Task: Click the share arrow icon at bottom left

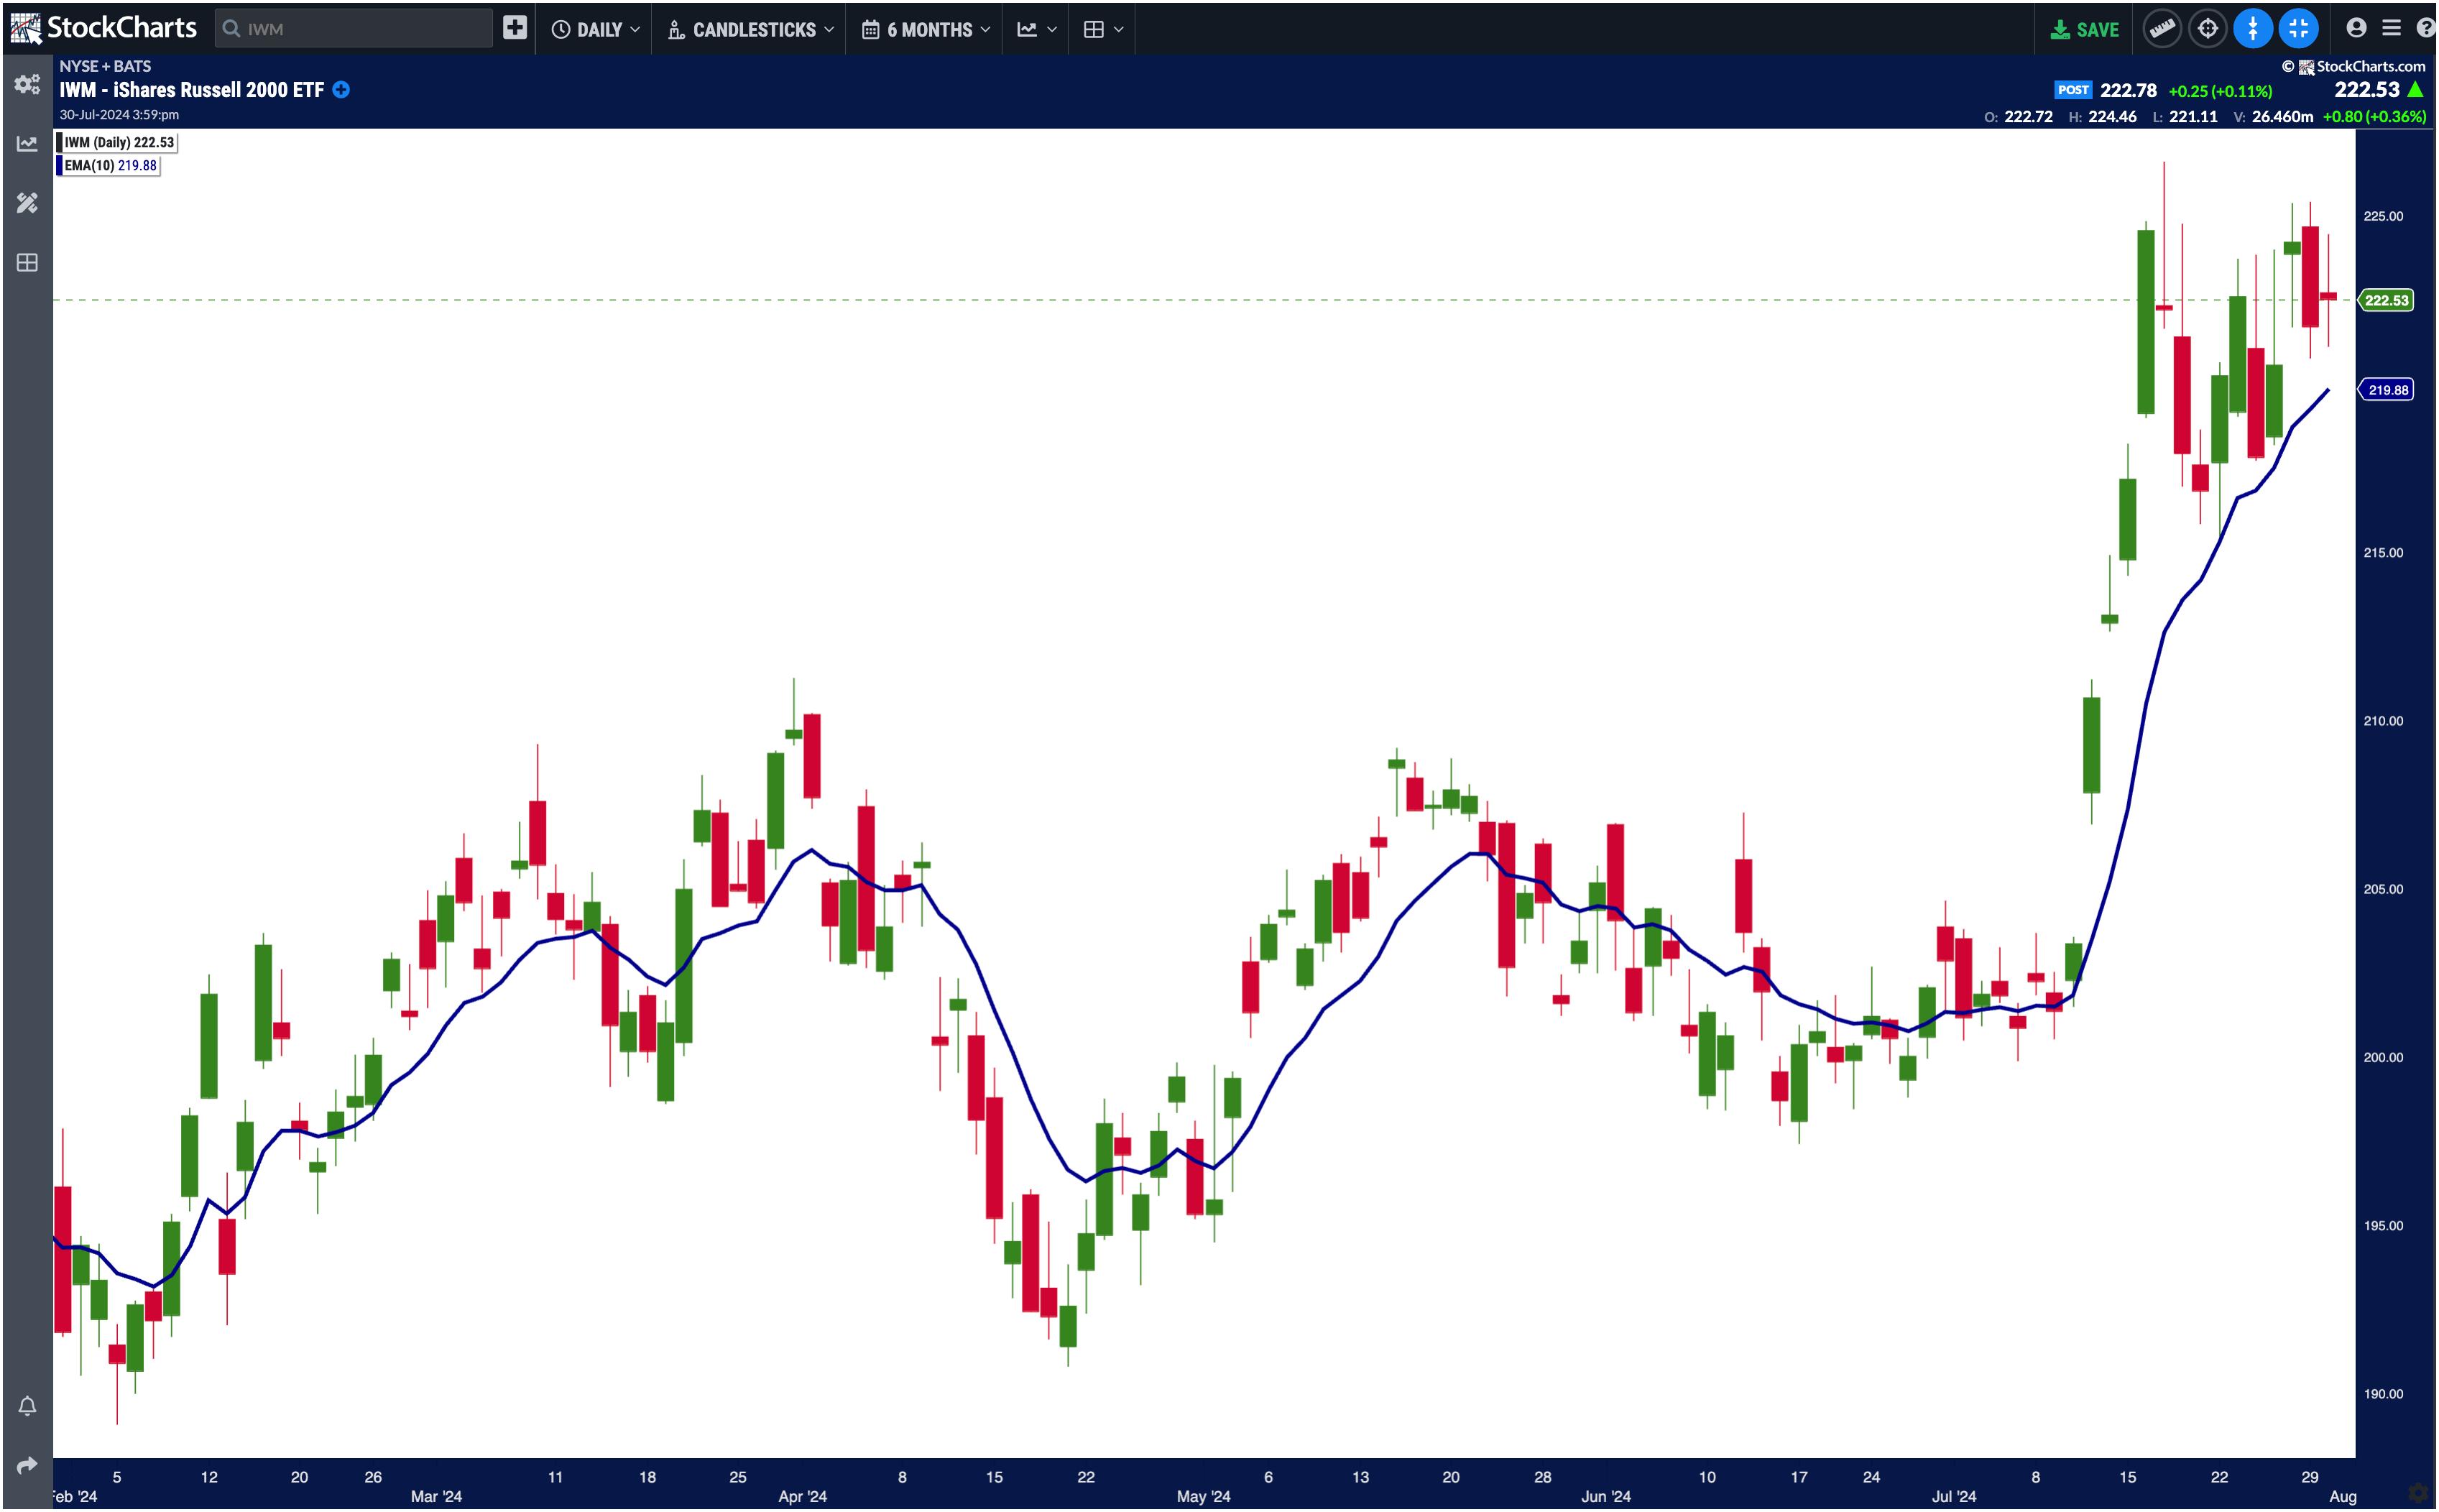Action: coord(27,1465)
